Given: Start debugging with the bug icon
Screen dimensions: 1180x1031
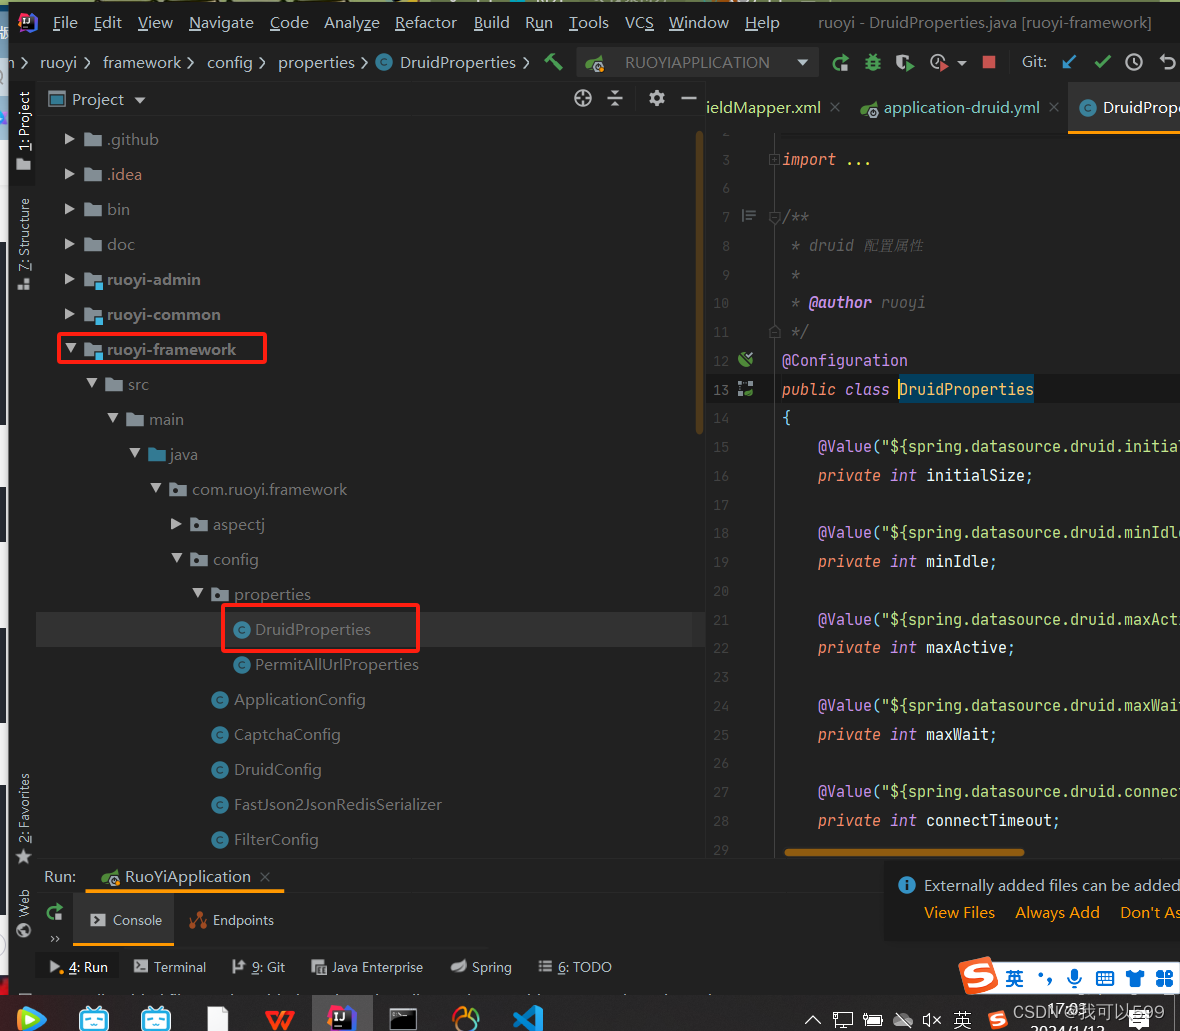Looking at the screenshot, I should pos(873,62).
